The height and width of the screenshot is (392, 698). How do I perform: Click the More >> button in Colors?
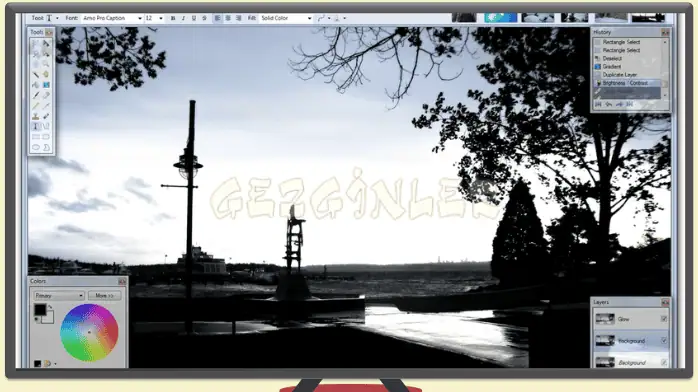(104, 295)
